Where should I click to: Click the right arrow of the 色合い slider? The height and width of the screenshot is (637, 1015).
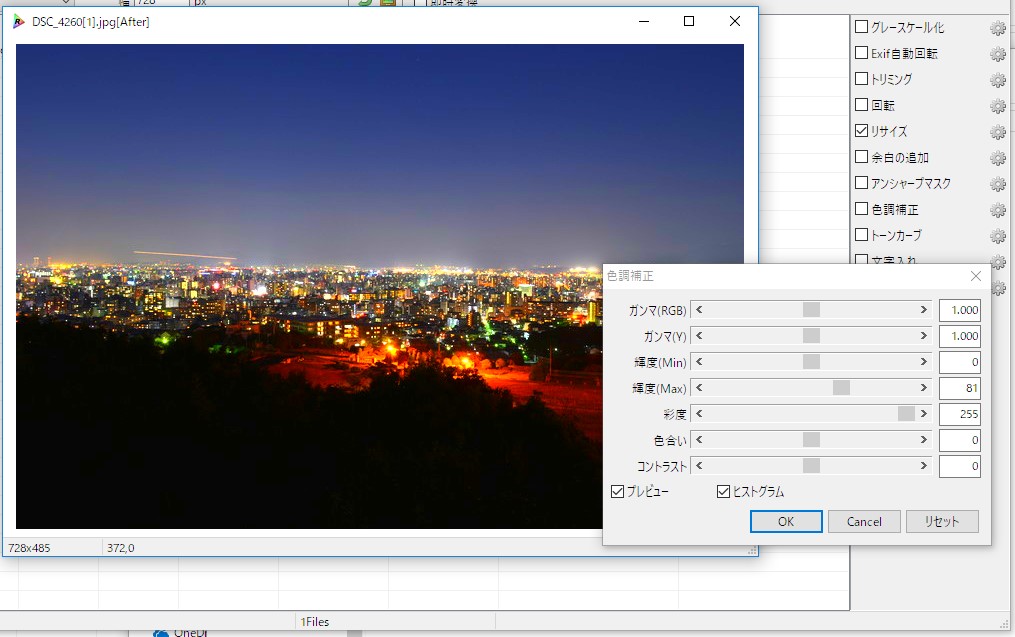[x=921, y=439]
